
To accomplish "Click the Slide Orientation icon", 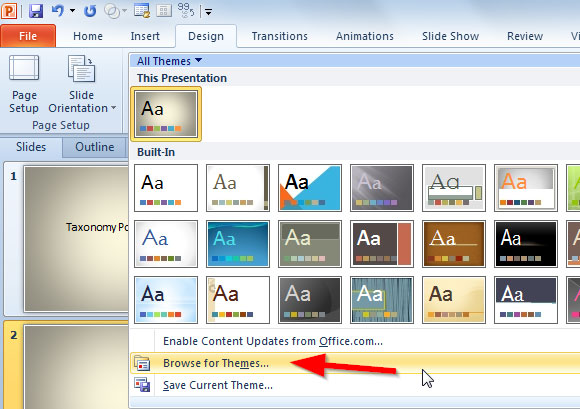I will tap(81, 68).
